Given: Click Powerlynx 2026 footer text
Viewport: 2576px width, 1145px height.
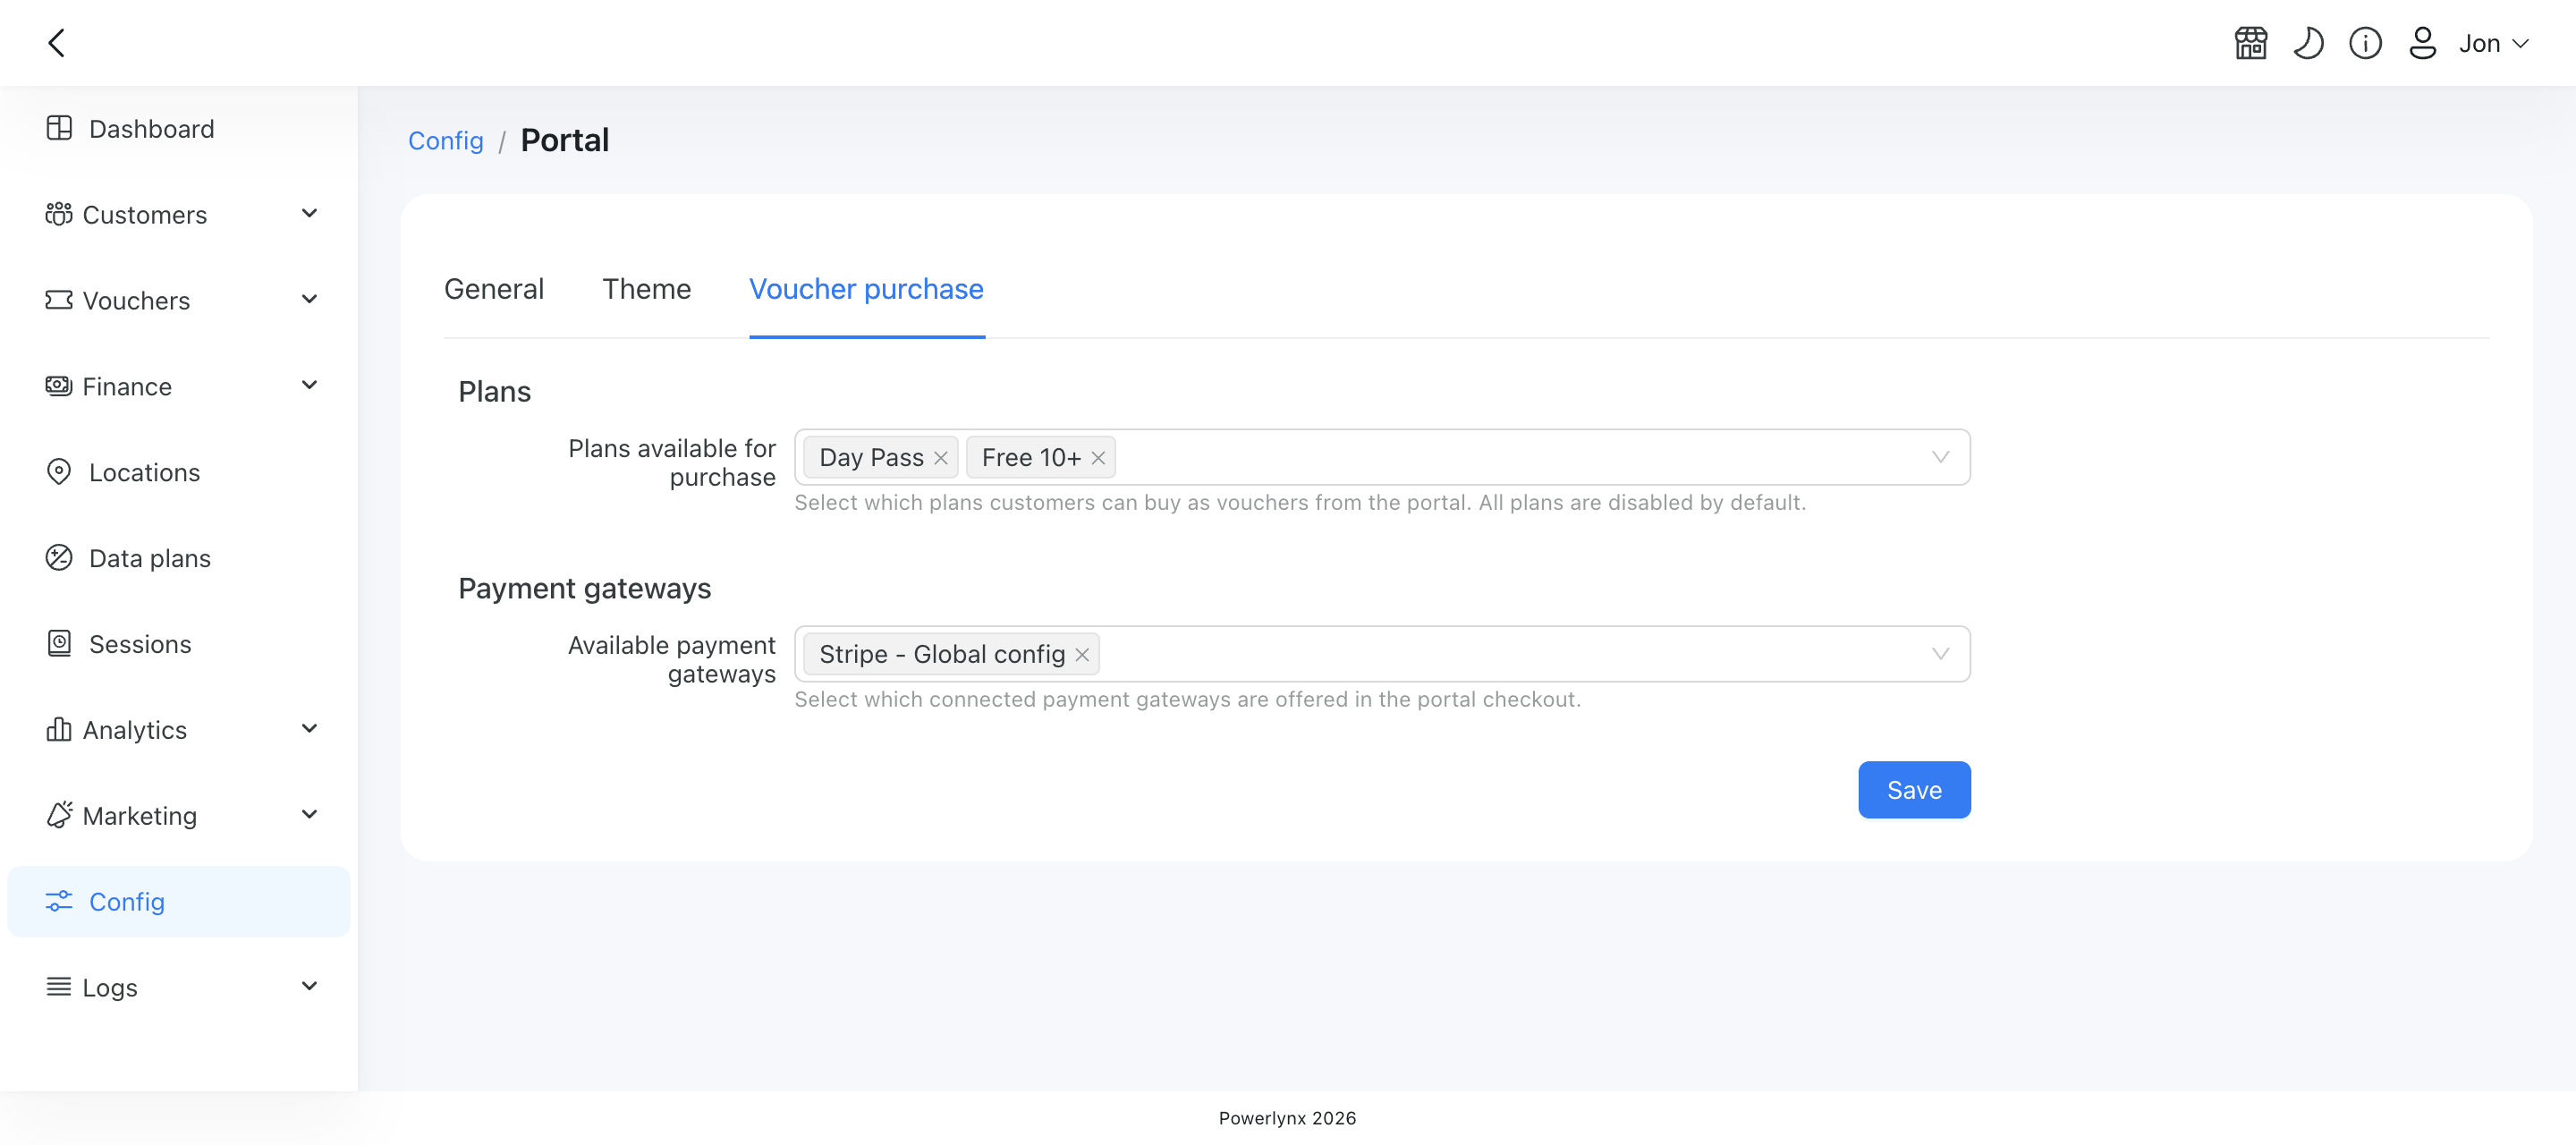Looking at the screenshot, I should (x=1287, y=1118).
